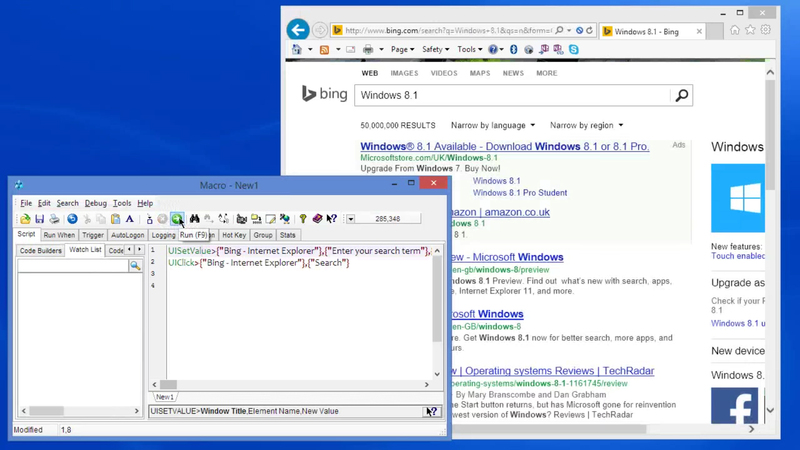Click the grey stop icon beside Run

tap(162, 219)
